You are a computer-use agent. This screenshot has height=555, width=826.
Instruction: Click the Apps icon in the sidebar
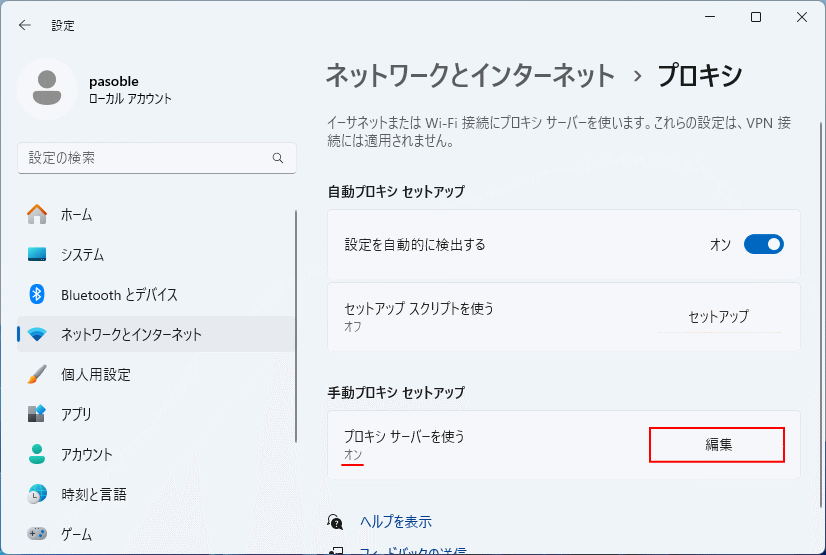[x=37, y=414]
